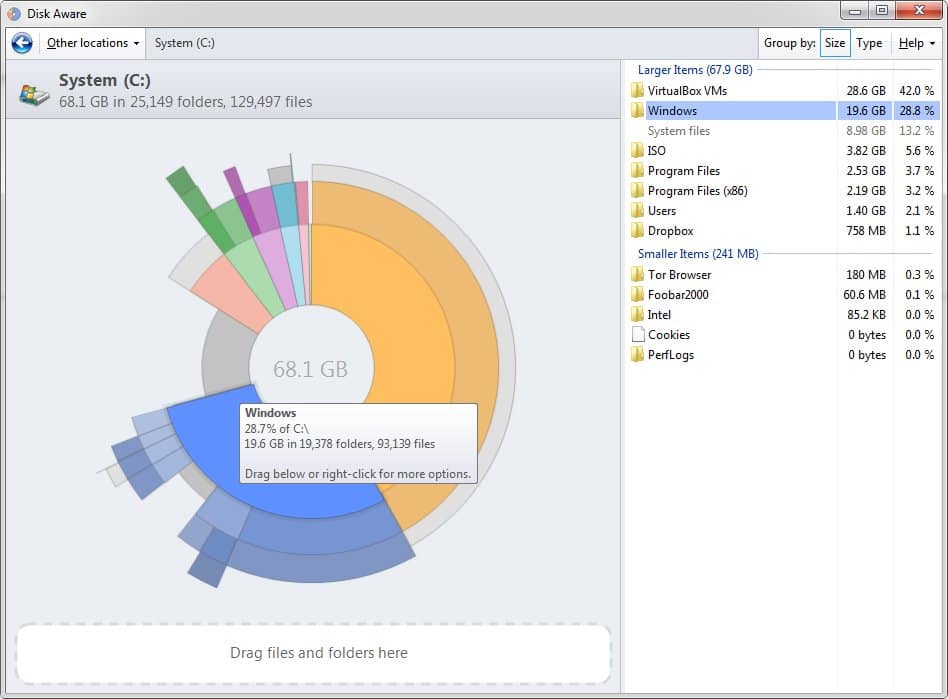Select the Program Files row
This screenshot has width=948, height=699.
click(x=783, y=171)
